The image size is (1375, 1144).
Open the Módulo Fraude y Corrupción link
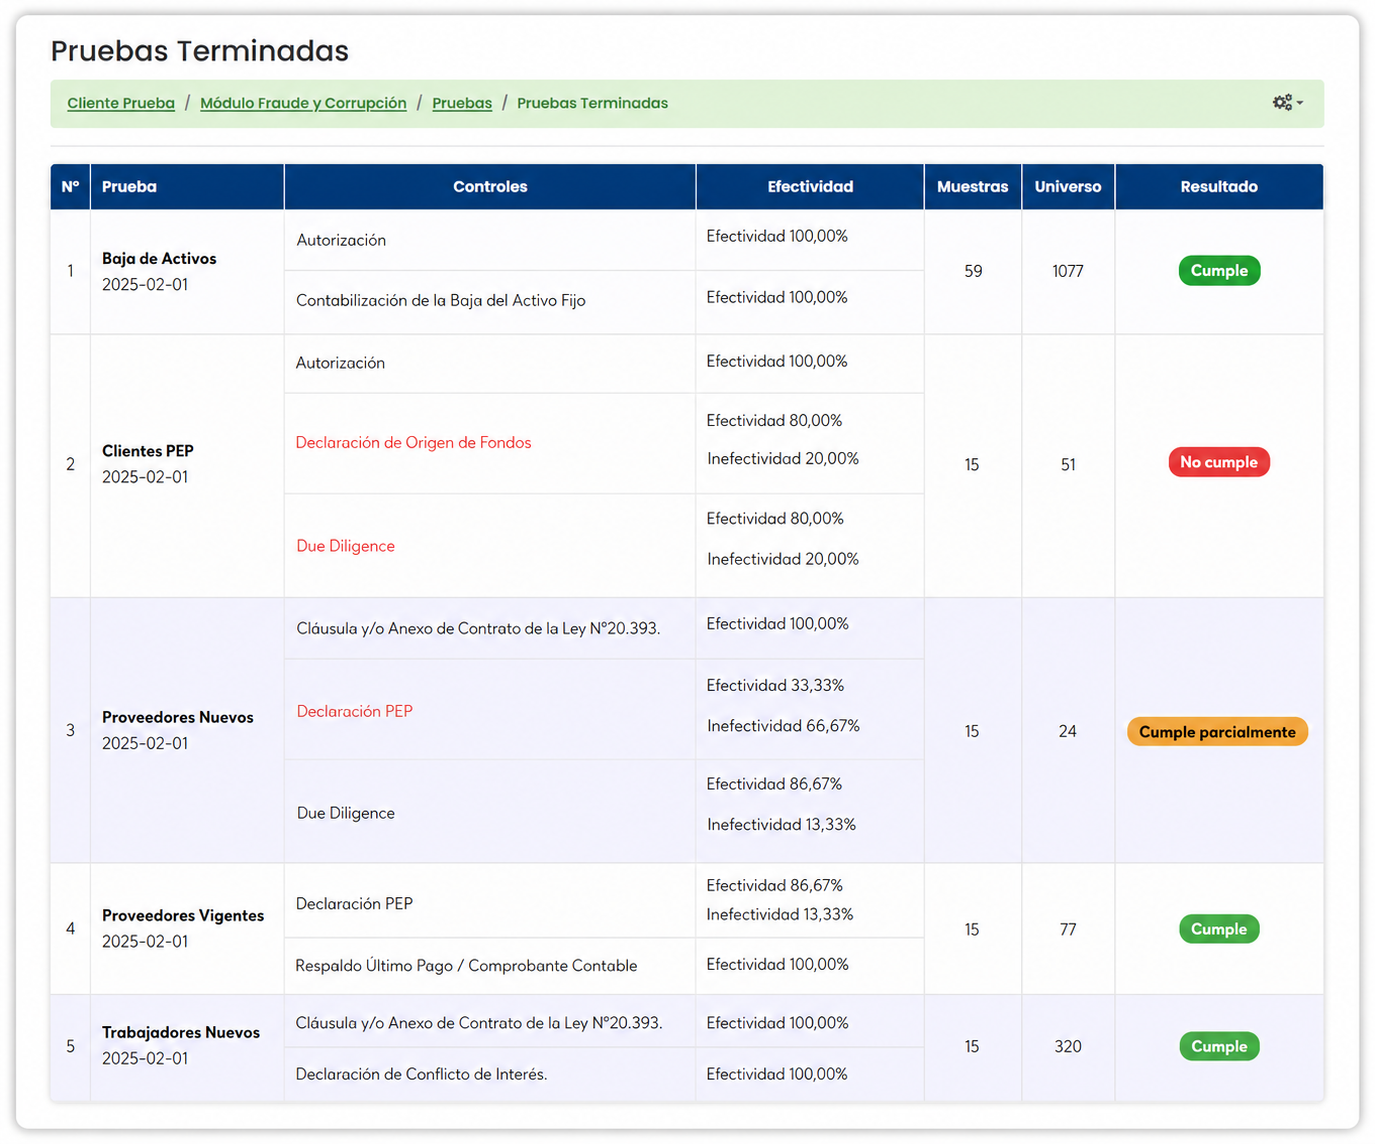tap(303, 103)
